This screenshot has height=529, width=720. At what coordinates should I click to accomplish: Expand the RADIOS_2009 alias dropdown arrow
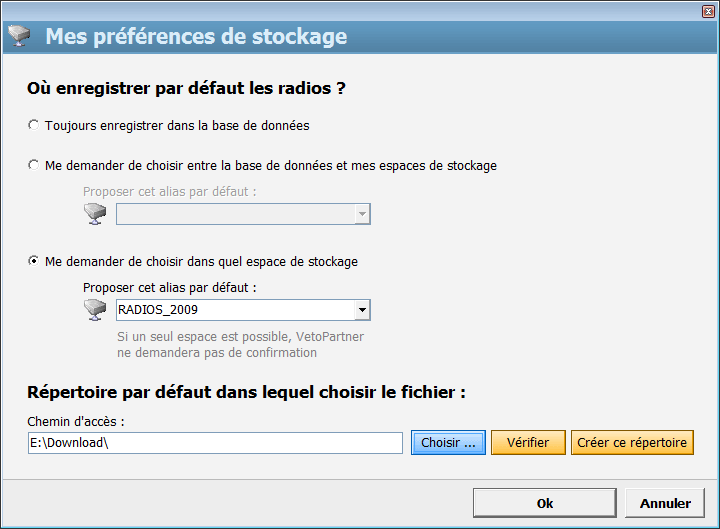coord(362,310)
